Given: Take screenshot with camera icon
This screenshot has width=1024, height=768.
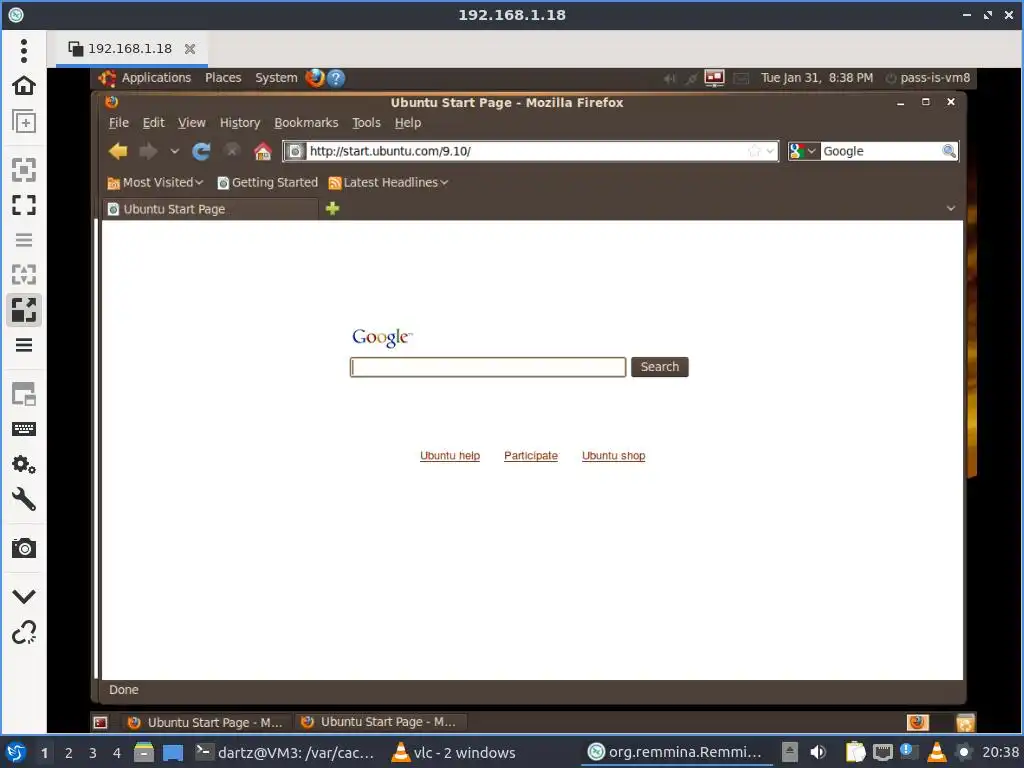Looking at the screenshot, I should coord(24,548).
